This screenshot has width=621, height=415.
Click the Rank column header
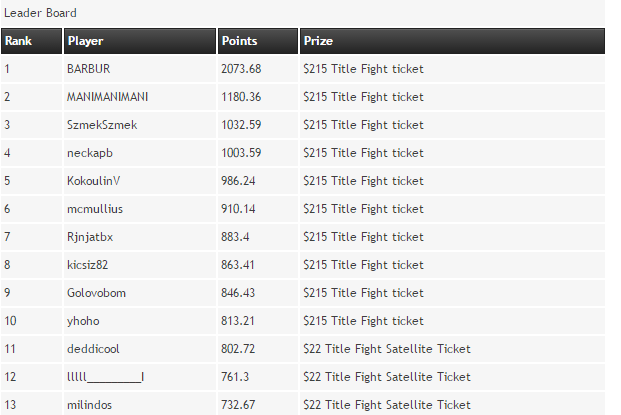click(x=18, y=41)
